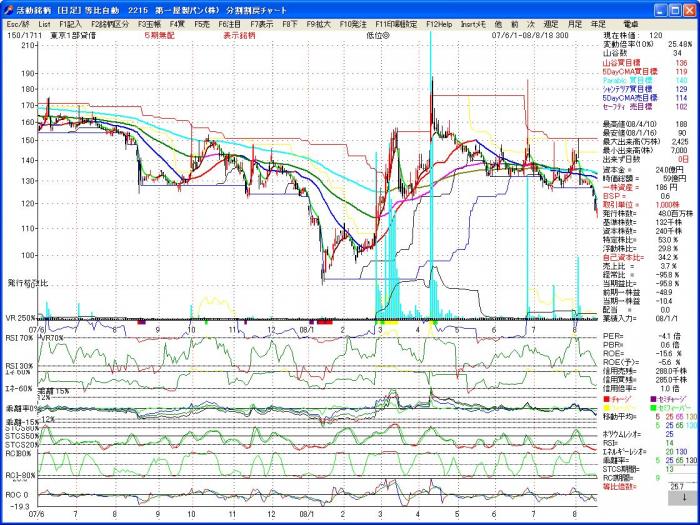Click the 取引単位 1,000株 line
Image resolution: width=700 pixels, height=525 pixels.
pos(643,204)
